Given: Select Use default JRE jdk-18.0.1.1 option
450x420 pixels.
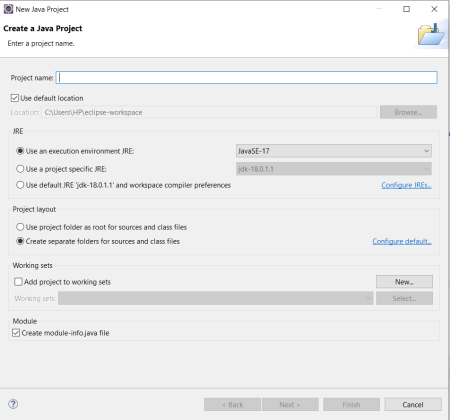Looking at the screenshot, I should point(20,185).
